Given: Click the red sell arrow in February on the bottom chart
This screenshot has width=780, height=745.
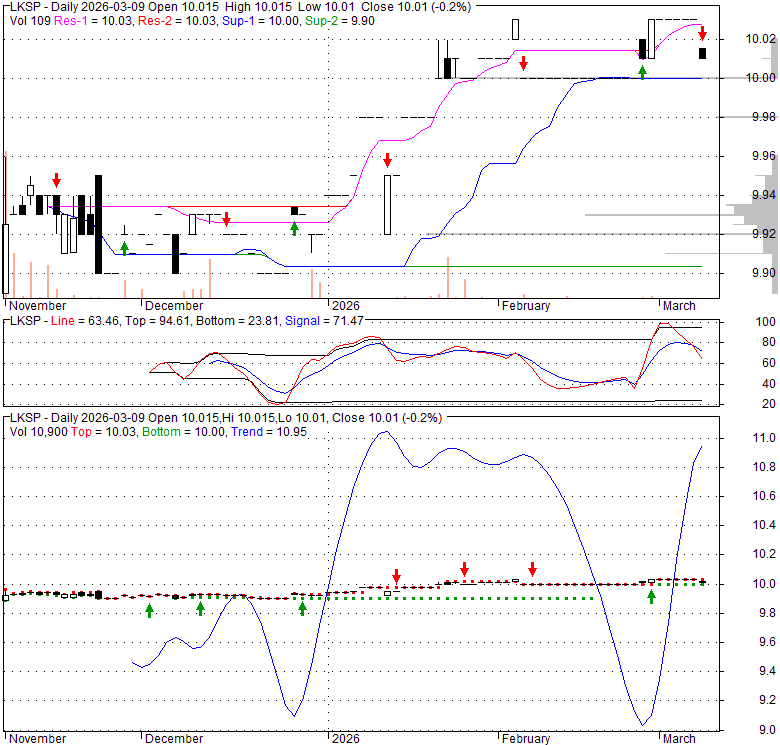Looking at the screenshot, I should (533, 569).
